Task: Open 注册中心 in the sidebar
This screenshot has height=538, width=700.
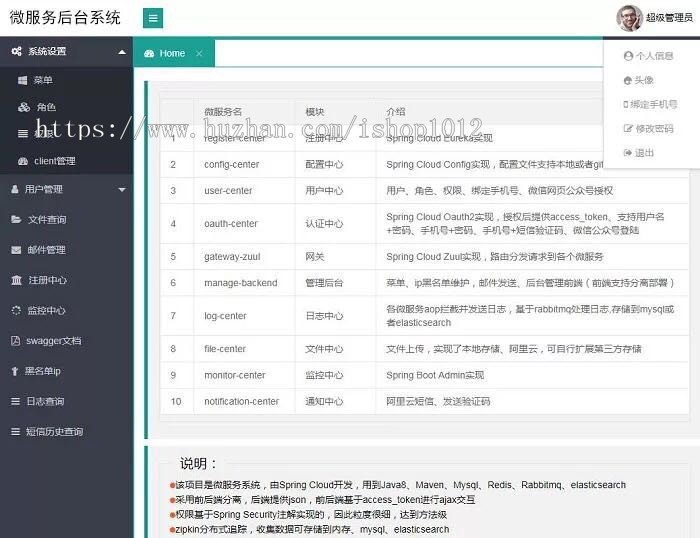Action: (47, 280)
